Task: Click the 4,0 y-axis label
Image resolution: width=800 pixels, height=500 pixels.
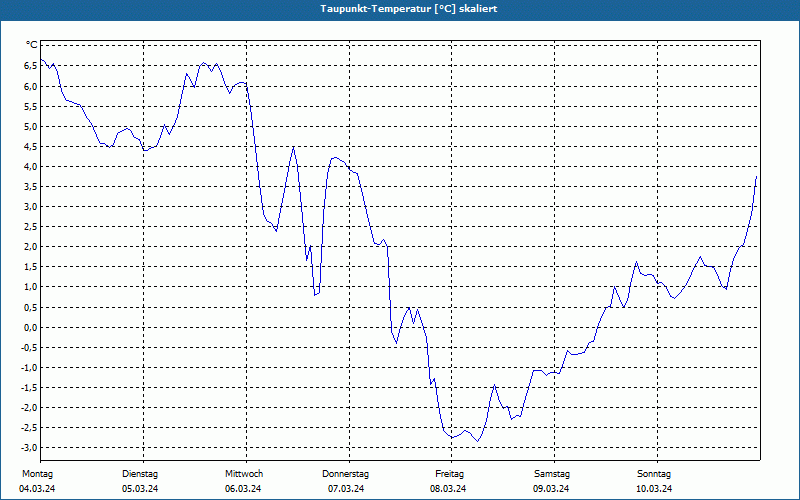Action: coord(31,166)
